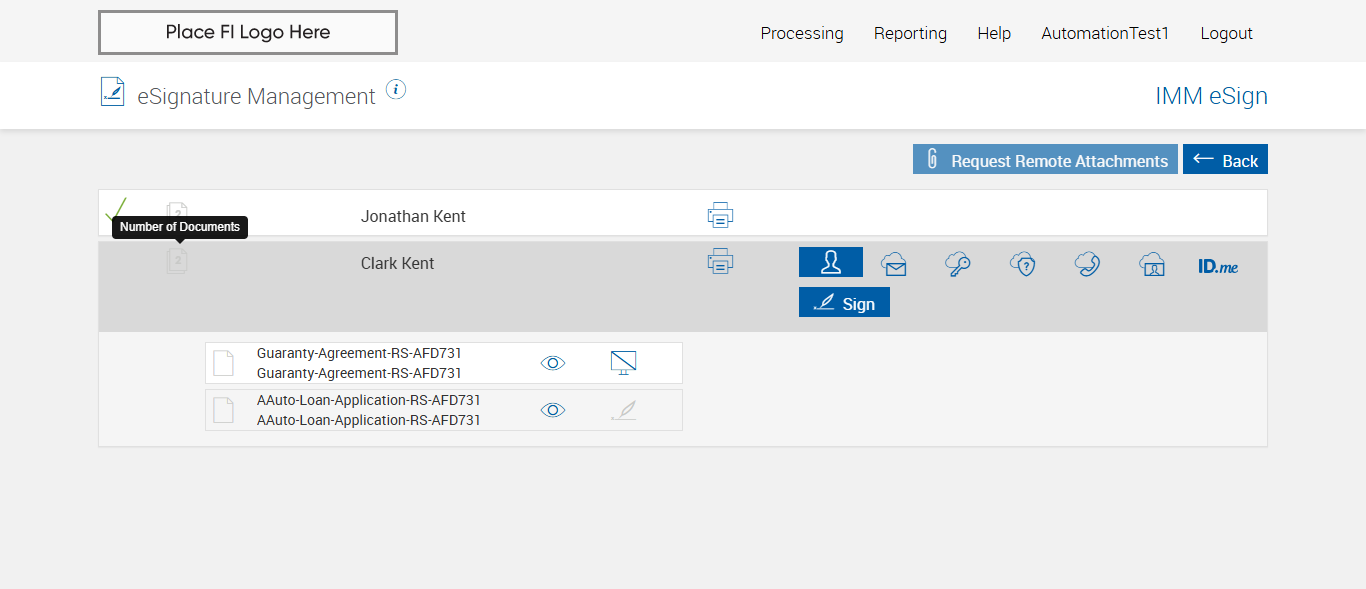
Task: Choose ID.me verification option
Action: coord(1218,266)
